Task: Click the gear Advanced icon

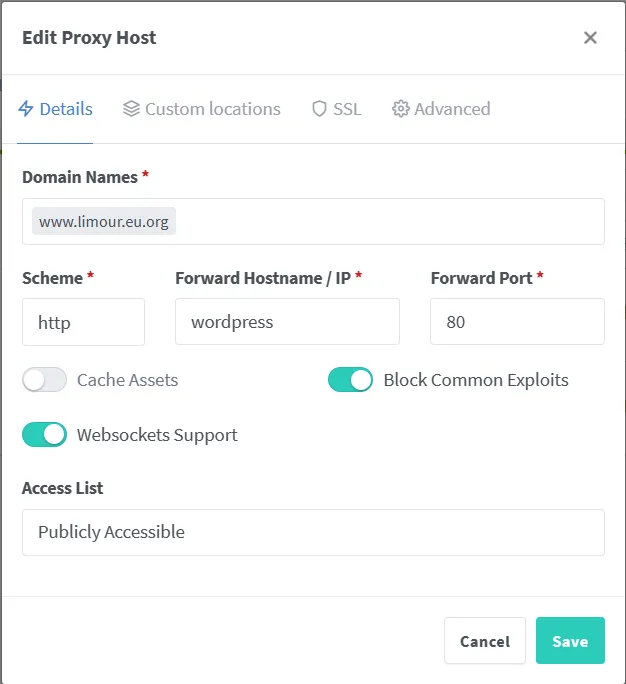Action: (401, 109)
